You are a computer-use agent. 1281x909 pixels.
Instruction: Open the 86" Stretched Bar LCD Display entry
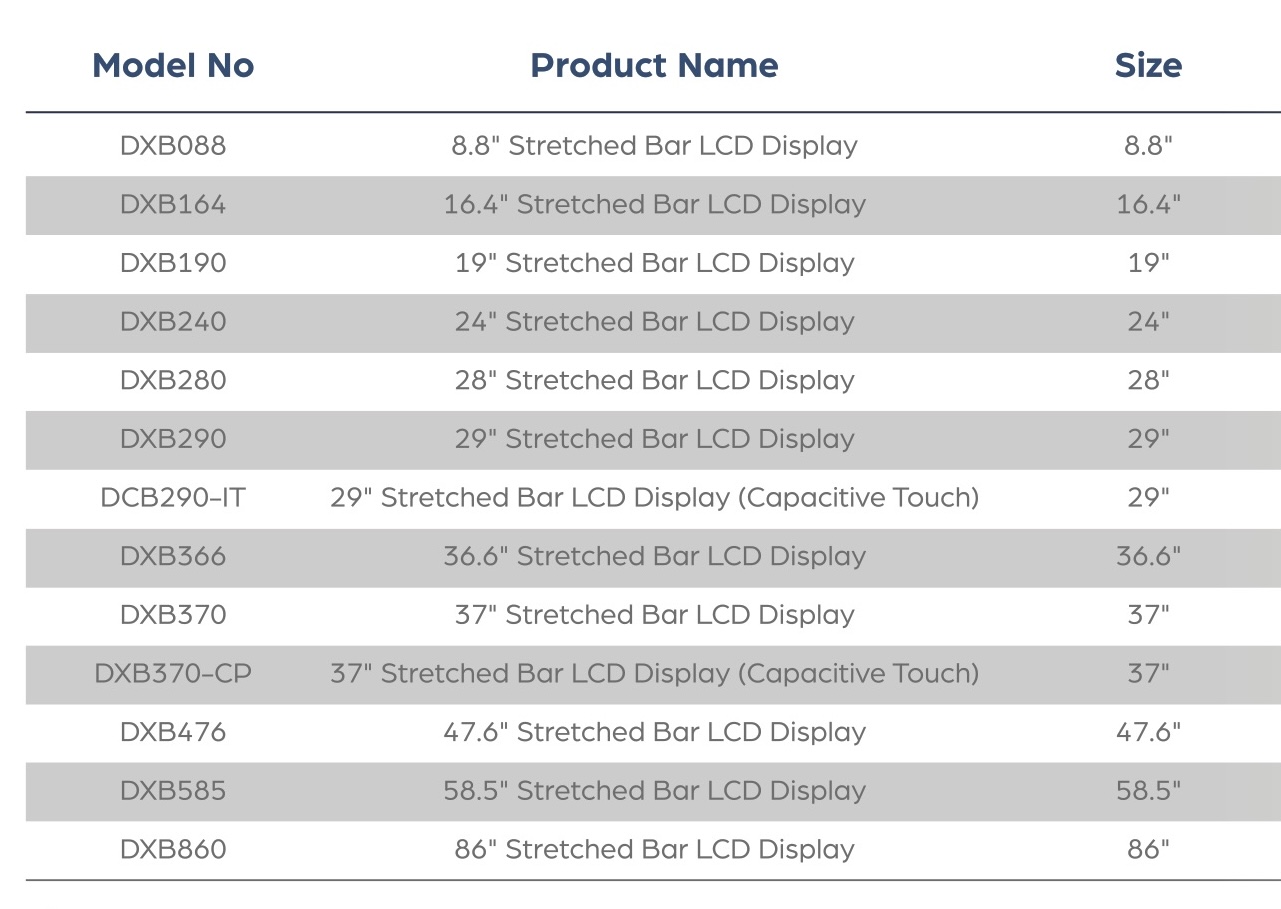click(x=654, y=849)
